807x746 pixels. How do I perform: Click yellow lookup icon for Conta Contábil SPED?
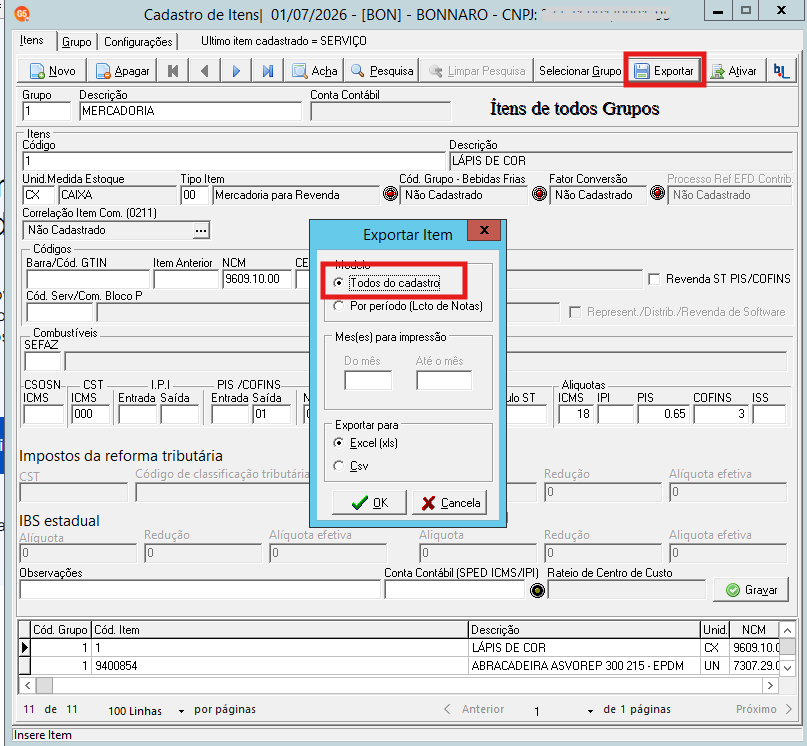coord(537,591)
